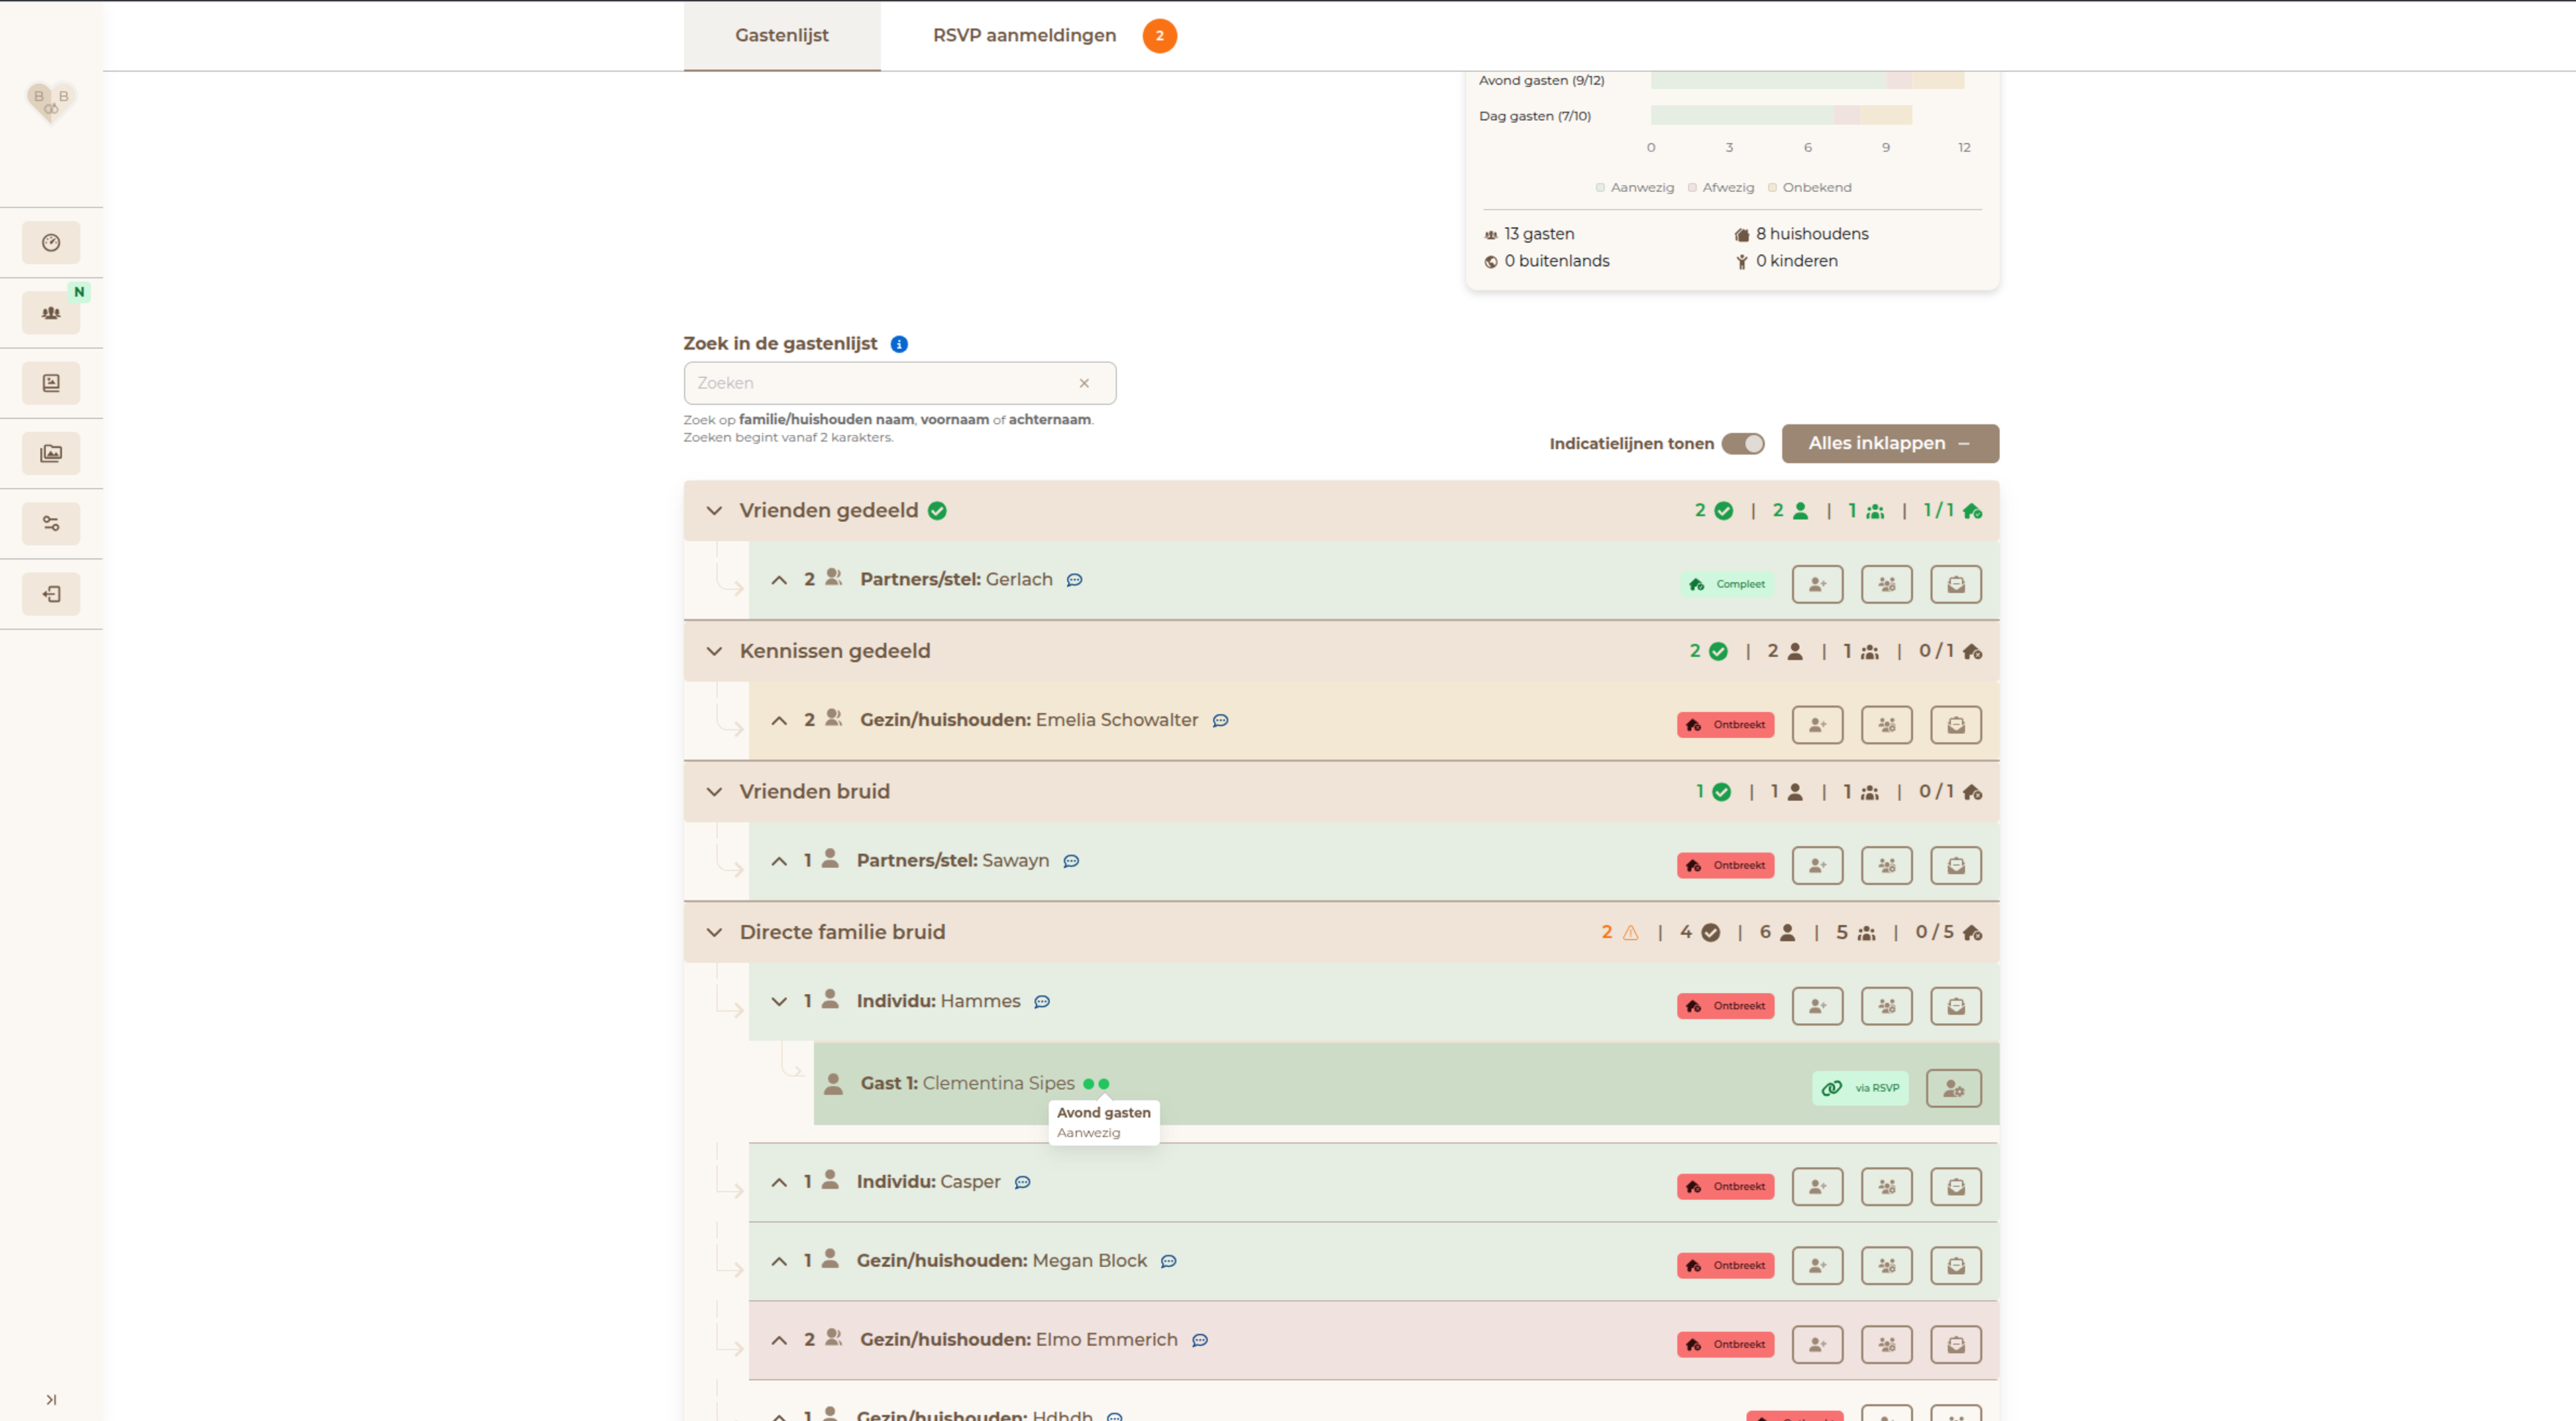Viewport: 2576px width, 1421px height.
Task: Expand the sidebar with the arrow icon
Action: [51, 1399]
